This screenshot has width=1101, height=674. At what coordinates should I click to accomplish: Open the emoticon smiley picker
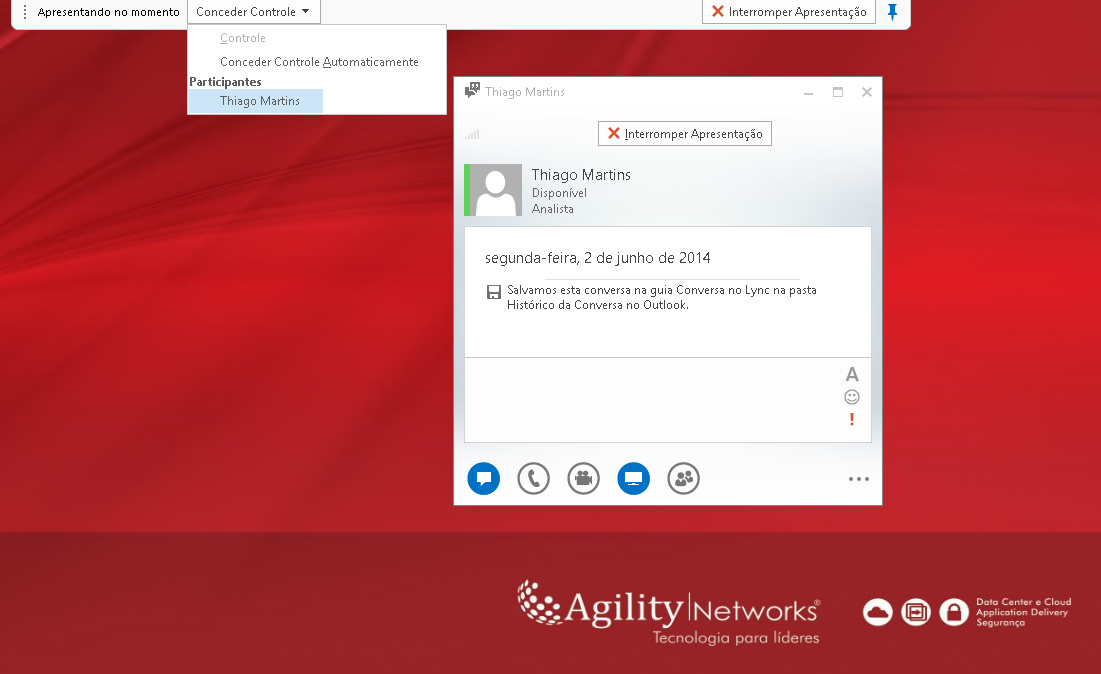852,397
